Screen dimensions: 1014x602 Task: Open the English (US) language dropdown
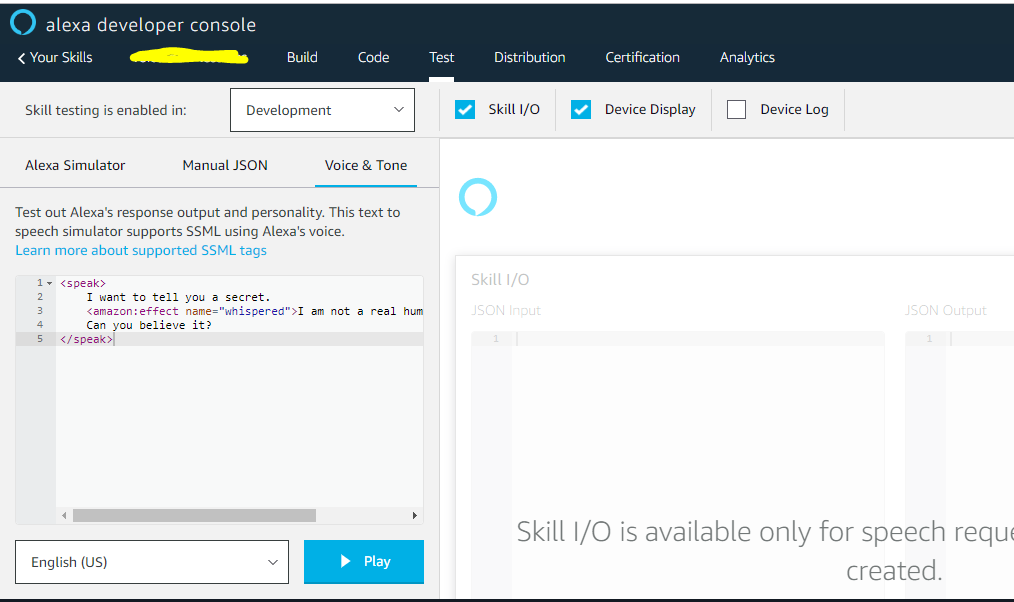pyautogui.click(x=152, y=562)
